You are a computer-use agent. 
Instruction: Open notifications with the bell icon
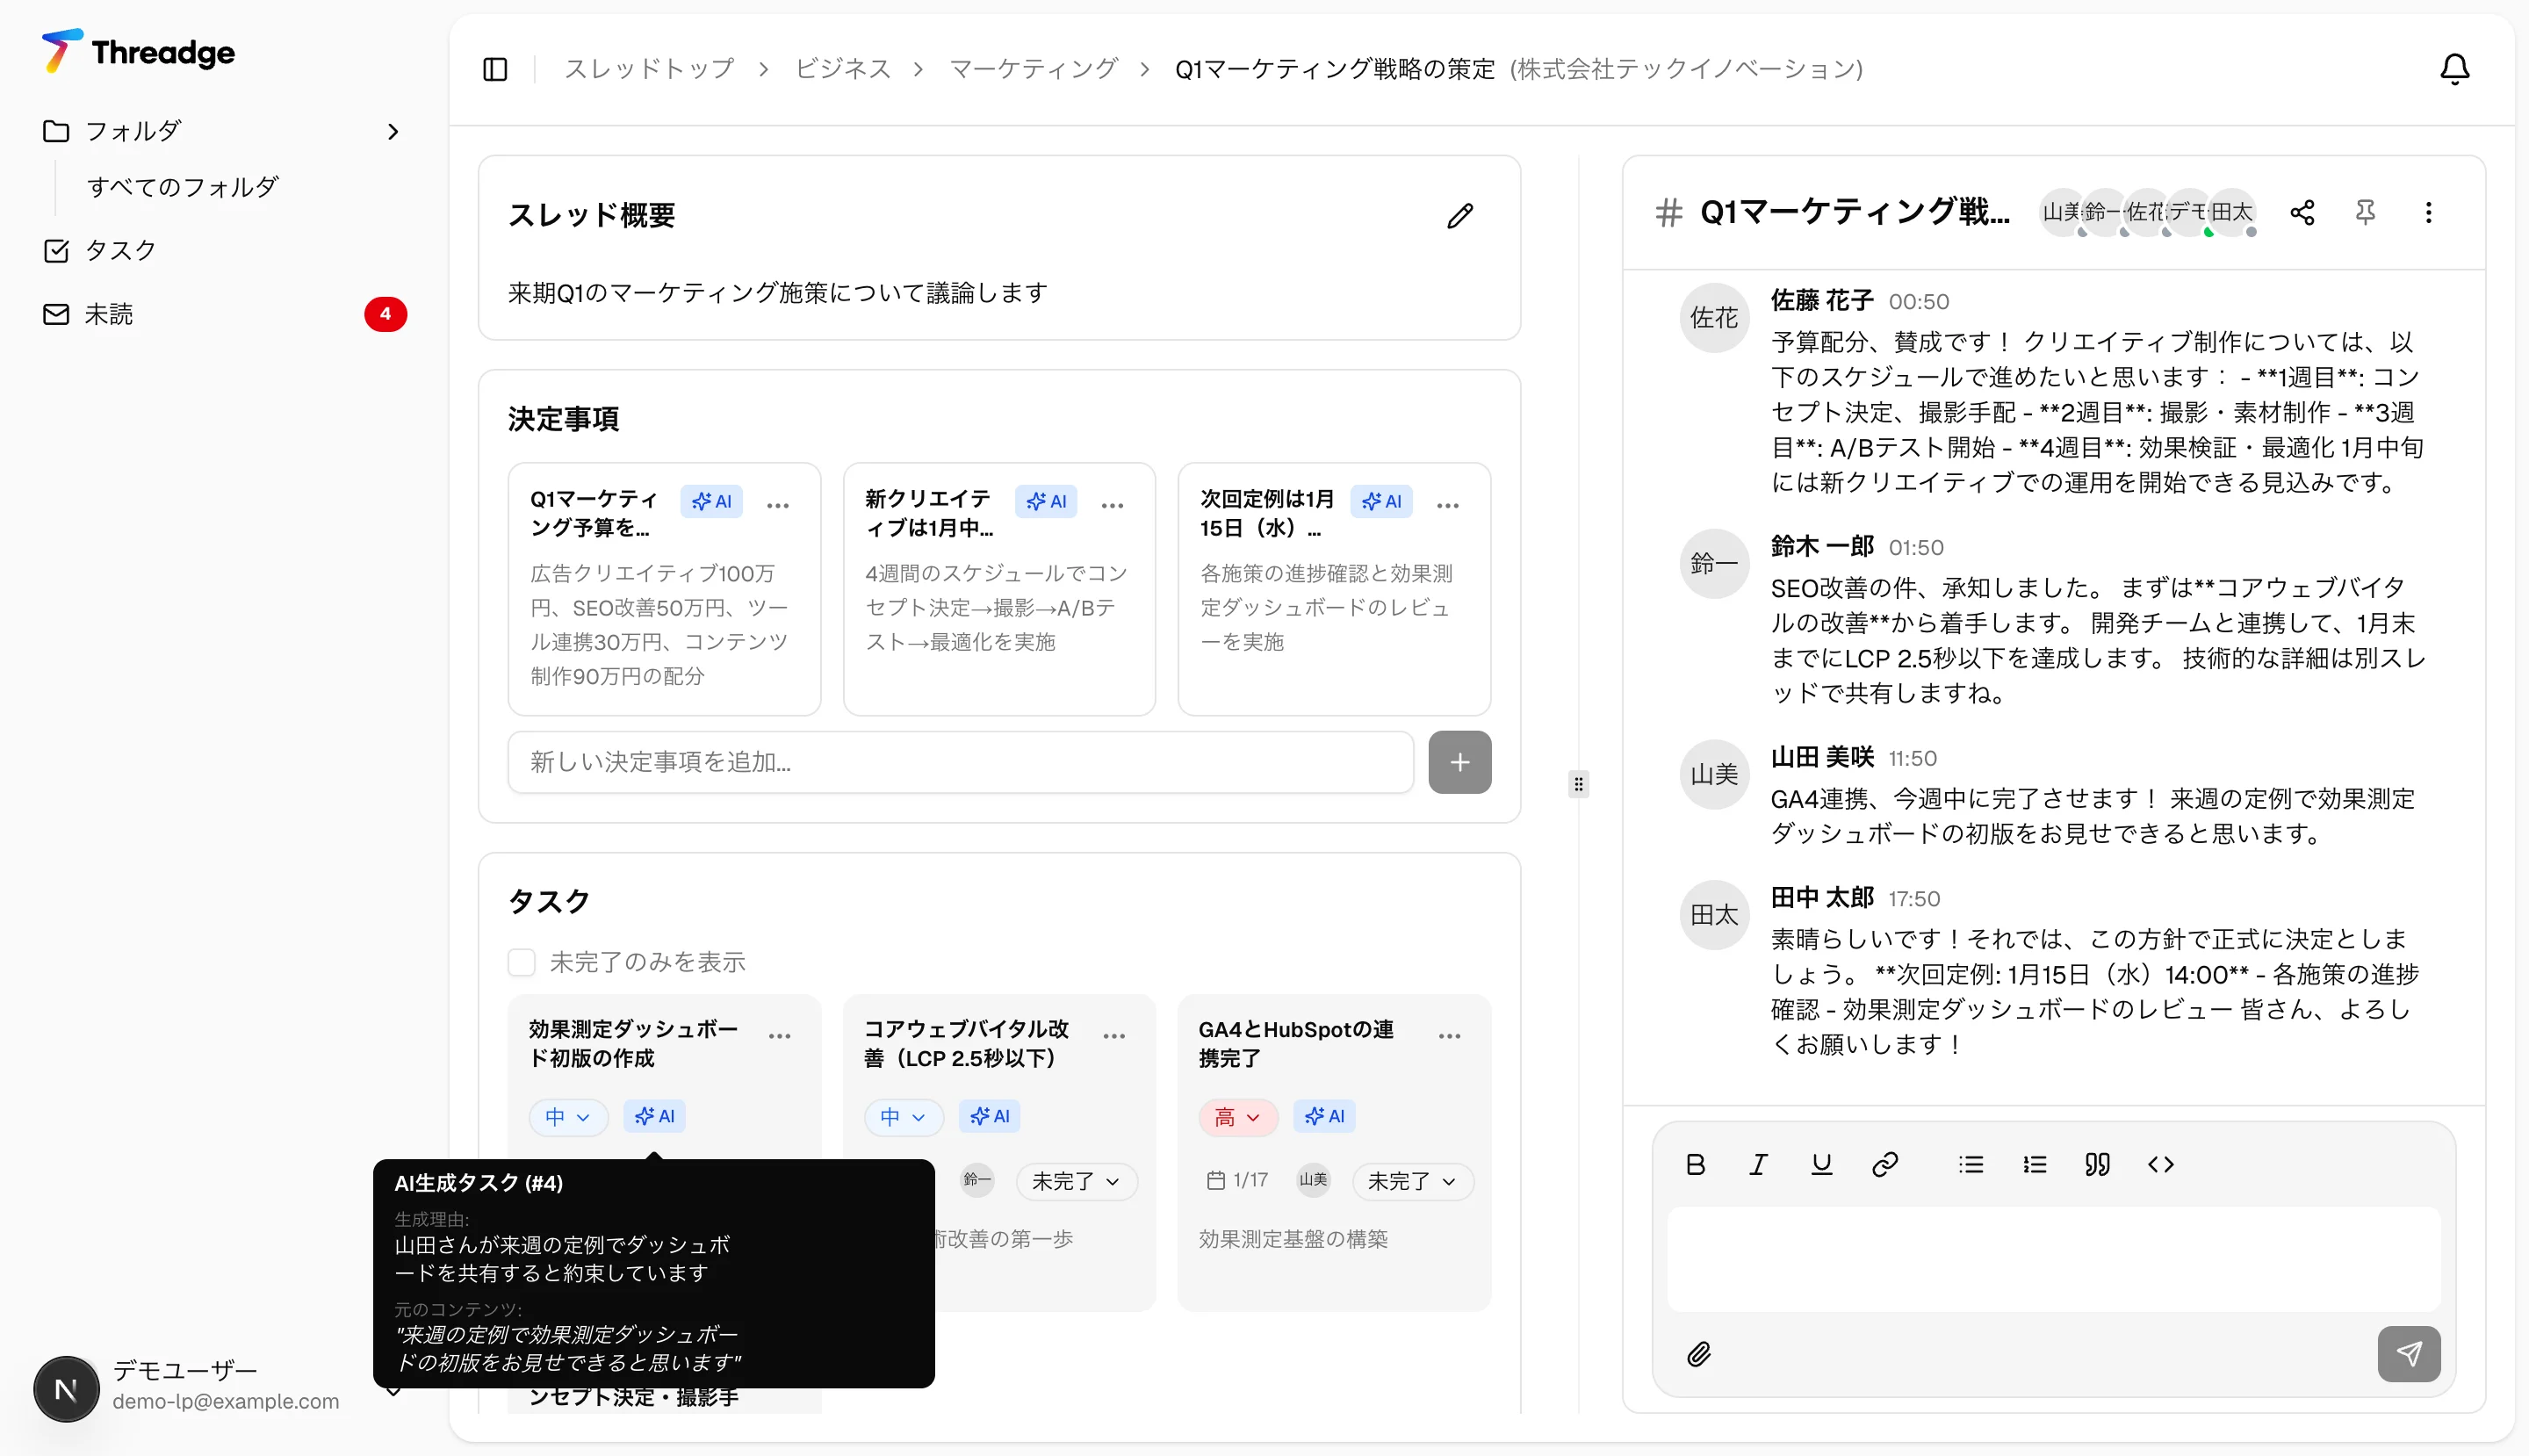[2455, 68]
